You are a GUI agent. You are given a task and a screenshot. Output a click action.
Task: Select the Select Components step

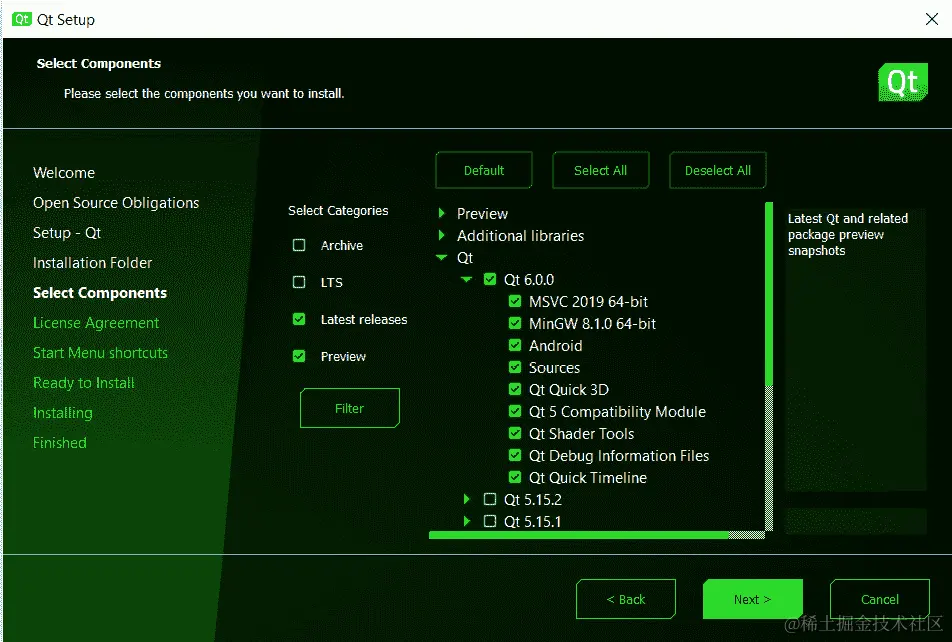(100, 293)
